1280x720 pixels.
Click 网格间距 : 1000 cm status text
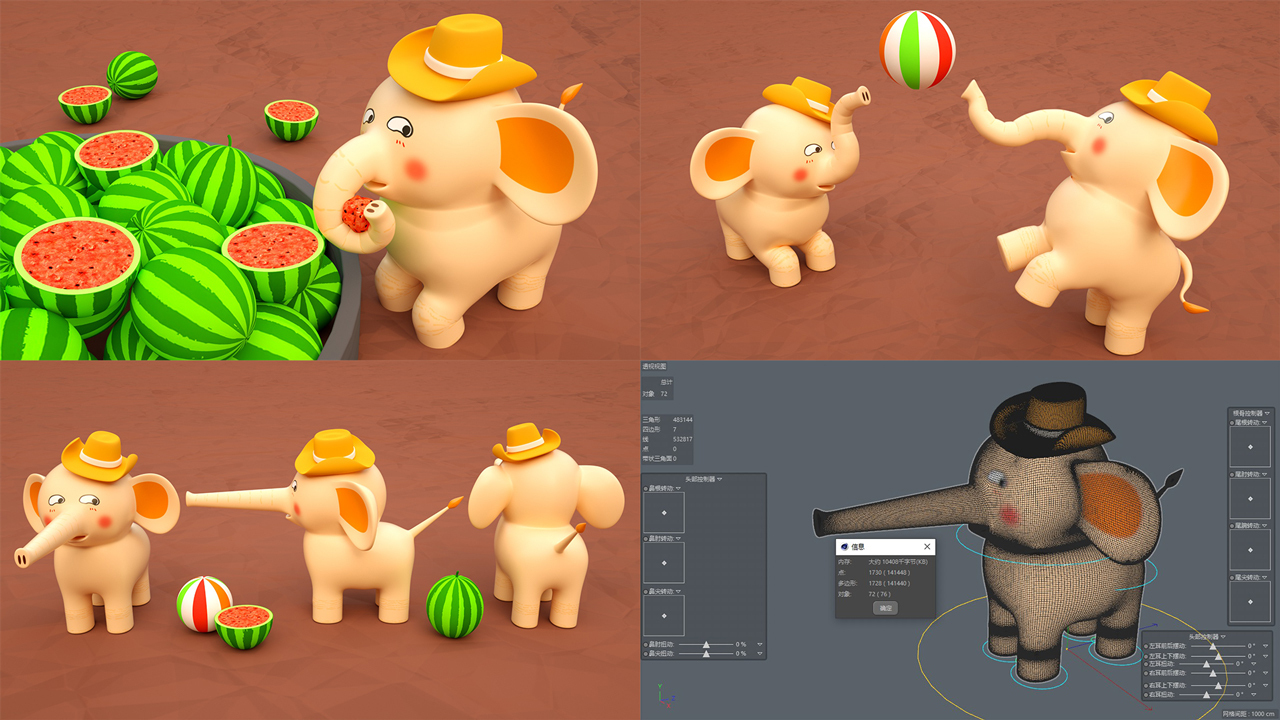point(1250,713)
